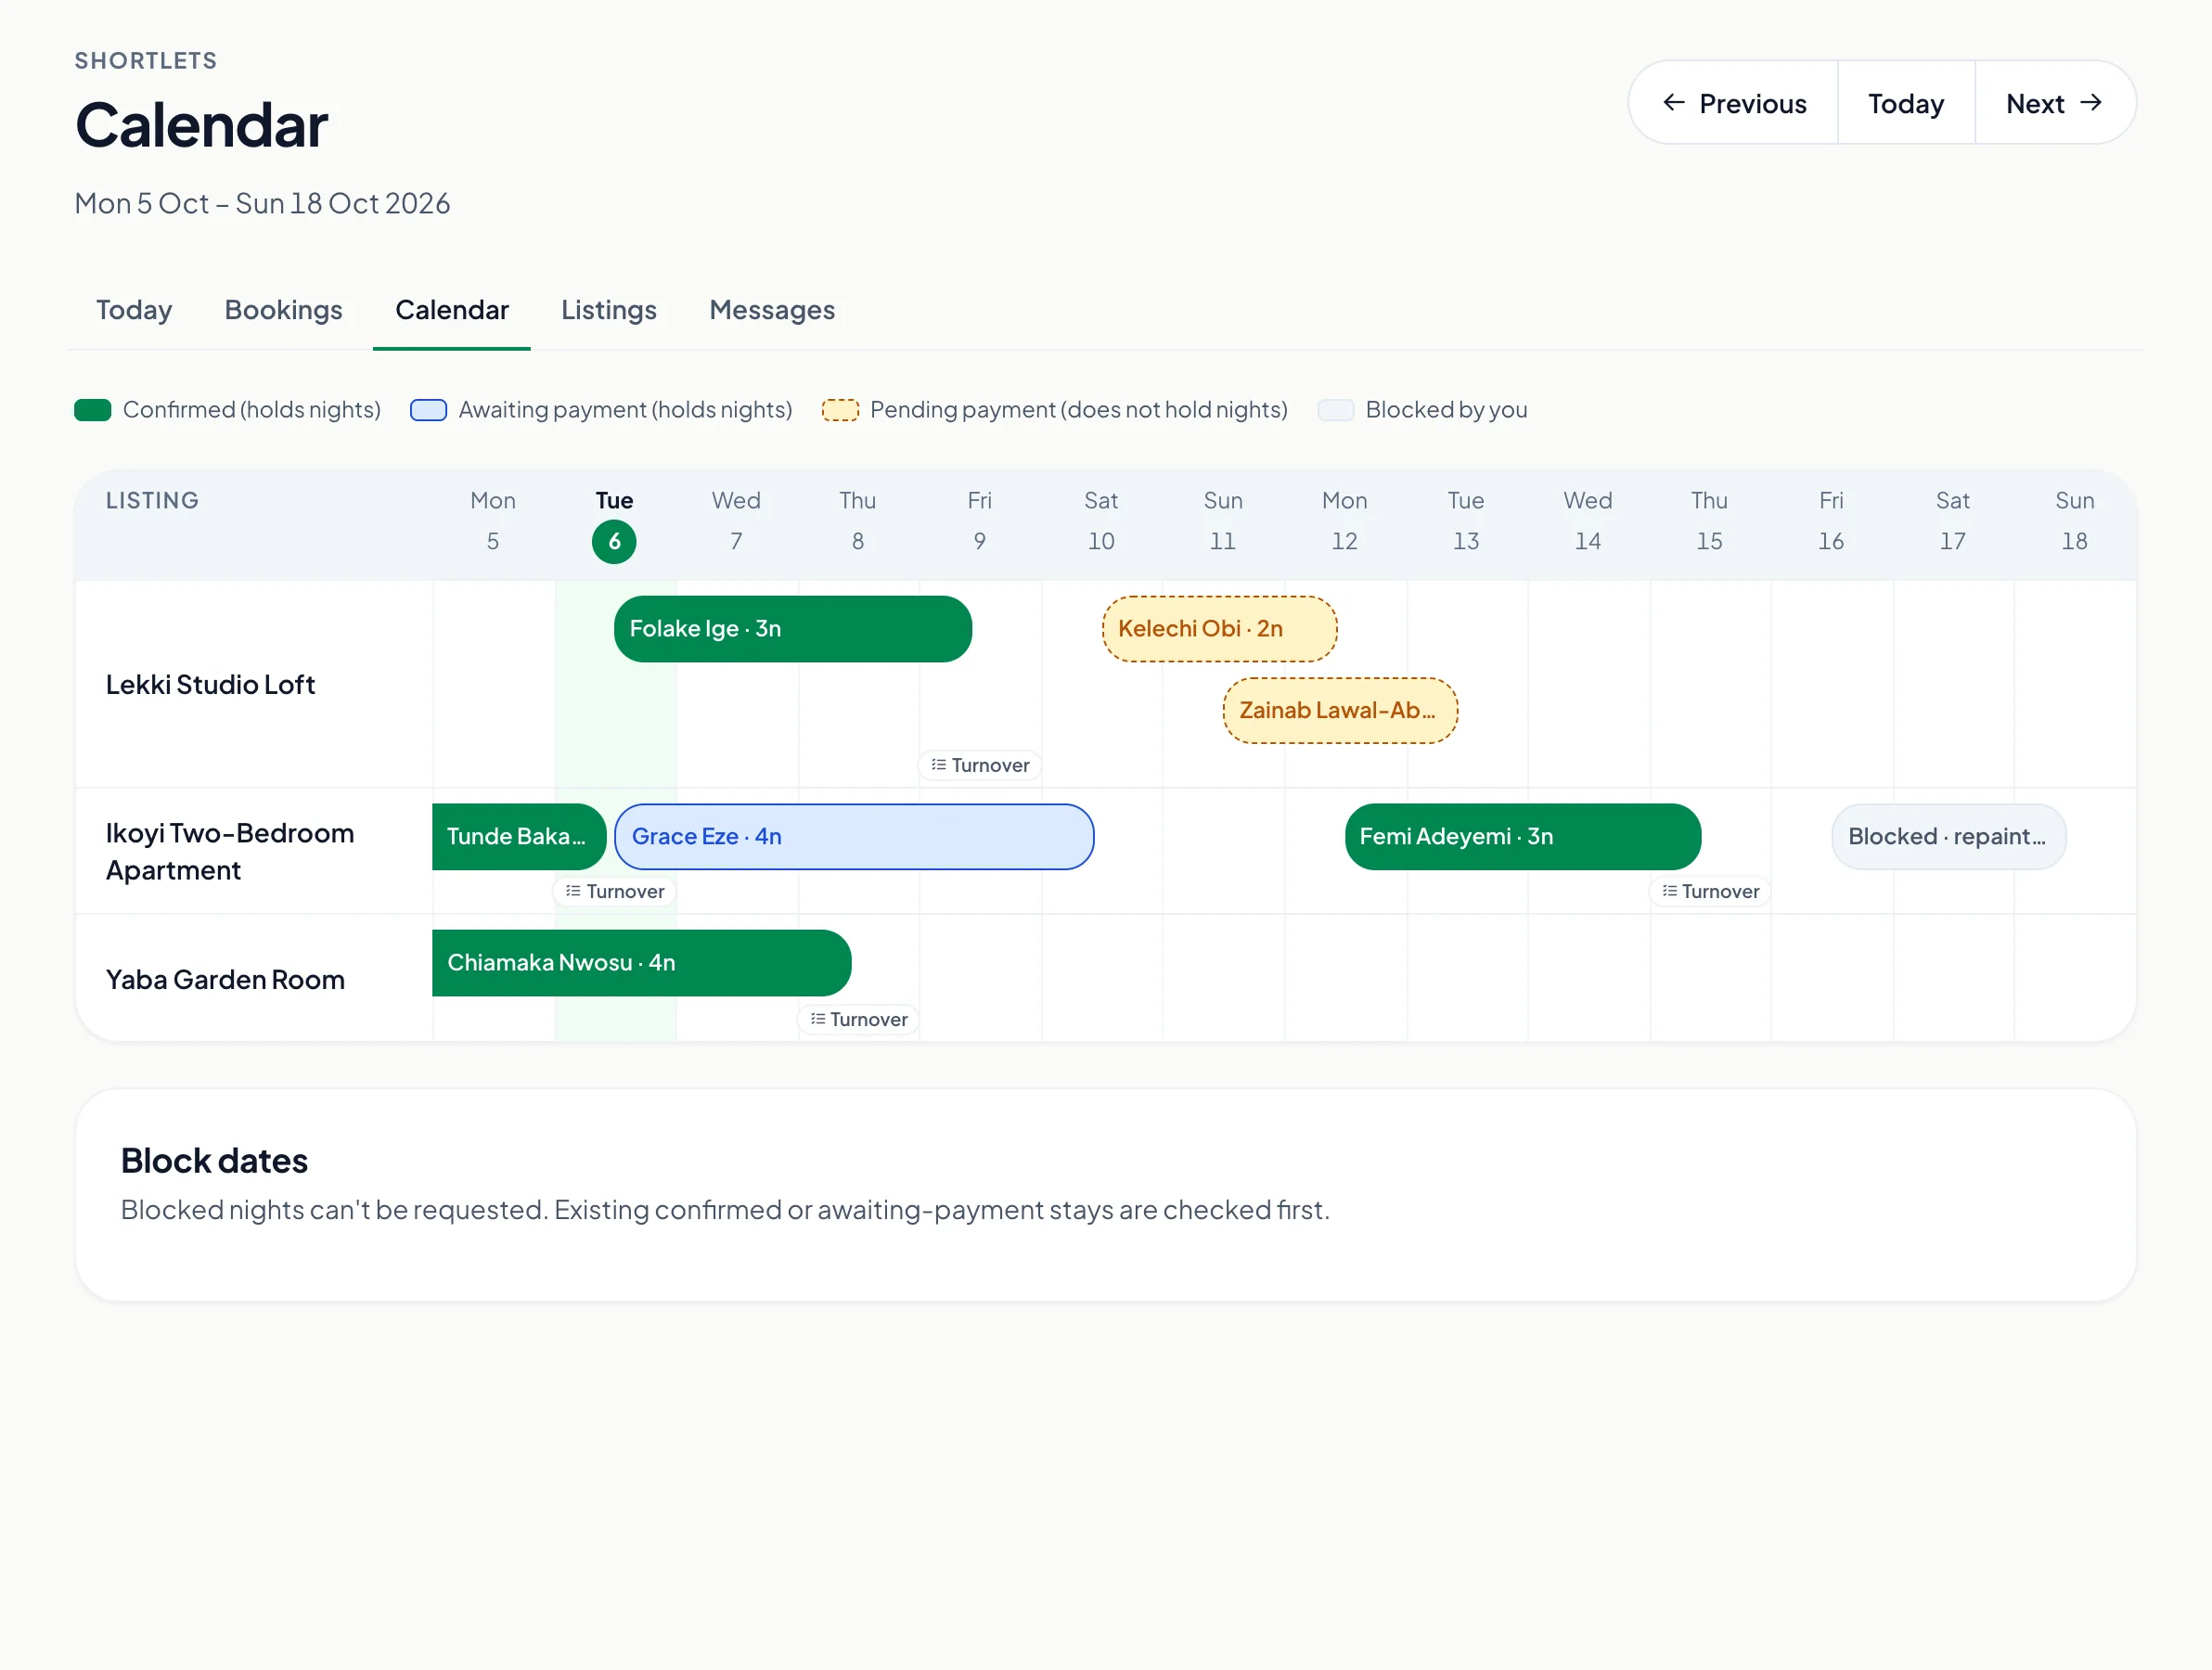Click the Pending payment dashed legend swatch
This screenshot has width=2212, height=1670.
pos(840,410)
